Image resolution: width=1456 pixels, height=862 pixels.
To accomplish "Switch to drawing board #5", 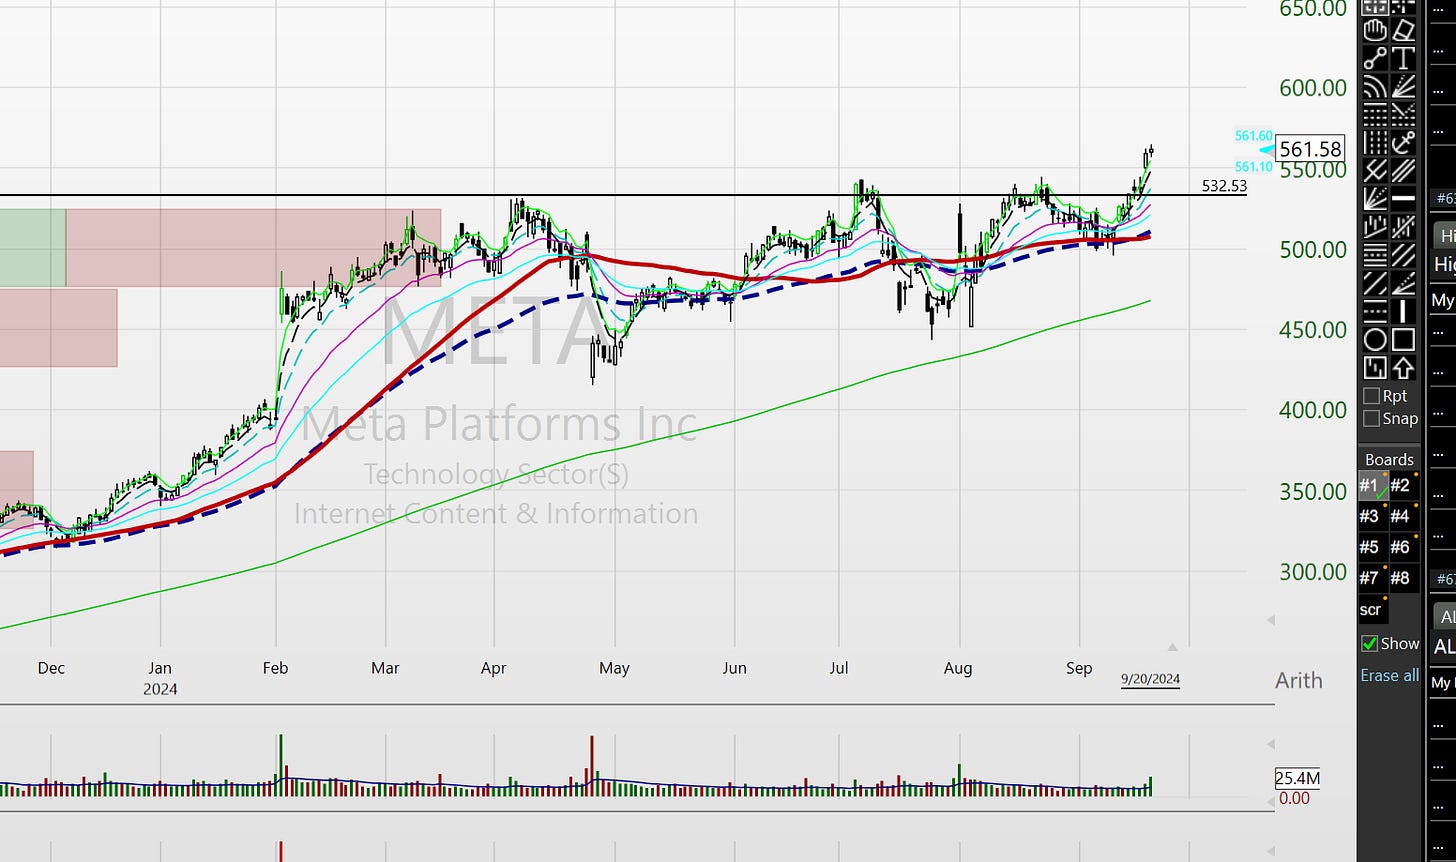I will click(x=1372, y=547).
